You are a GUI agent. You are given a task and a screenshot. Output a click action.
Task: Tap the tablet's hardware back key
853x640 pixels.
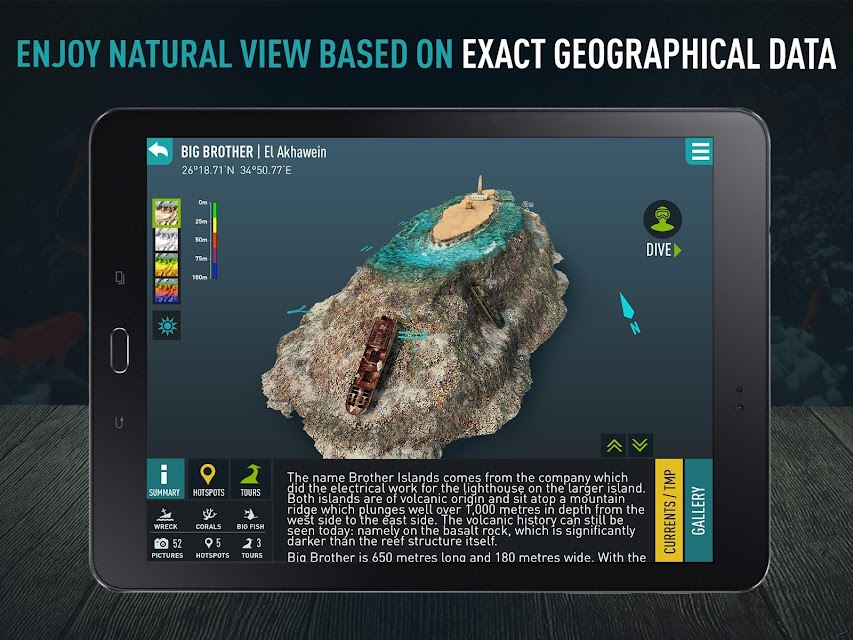point(120,422)
